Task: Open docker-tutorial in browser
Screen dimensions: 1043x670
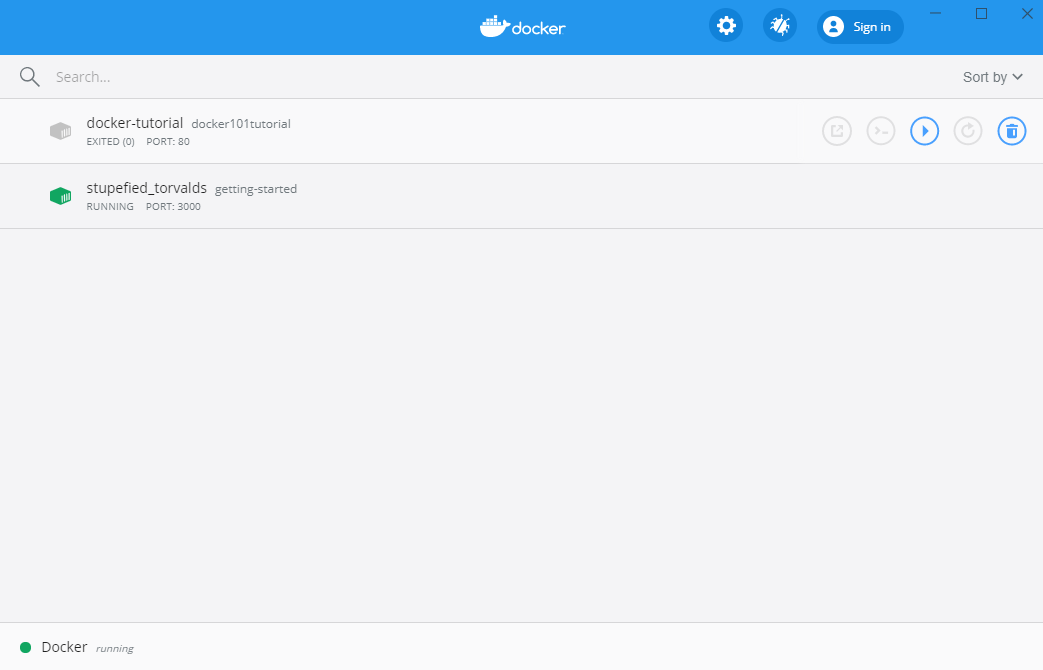Action: click(837, 131)
